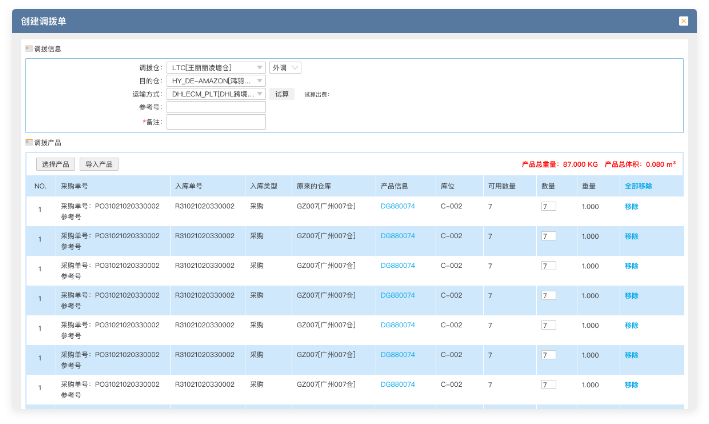
Task: Click into the 备注 remarks field
Action: coord(216,122)
